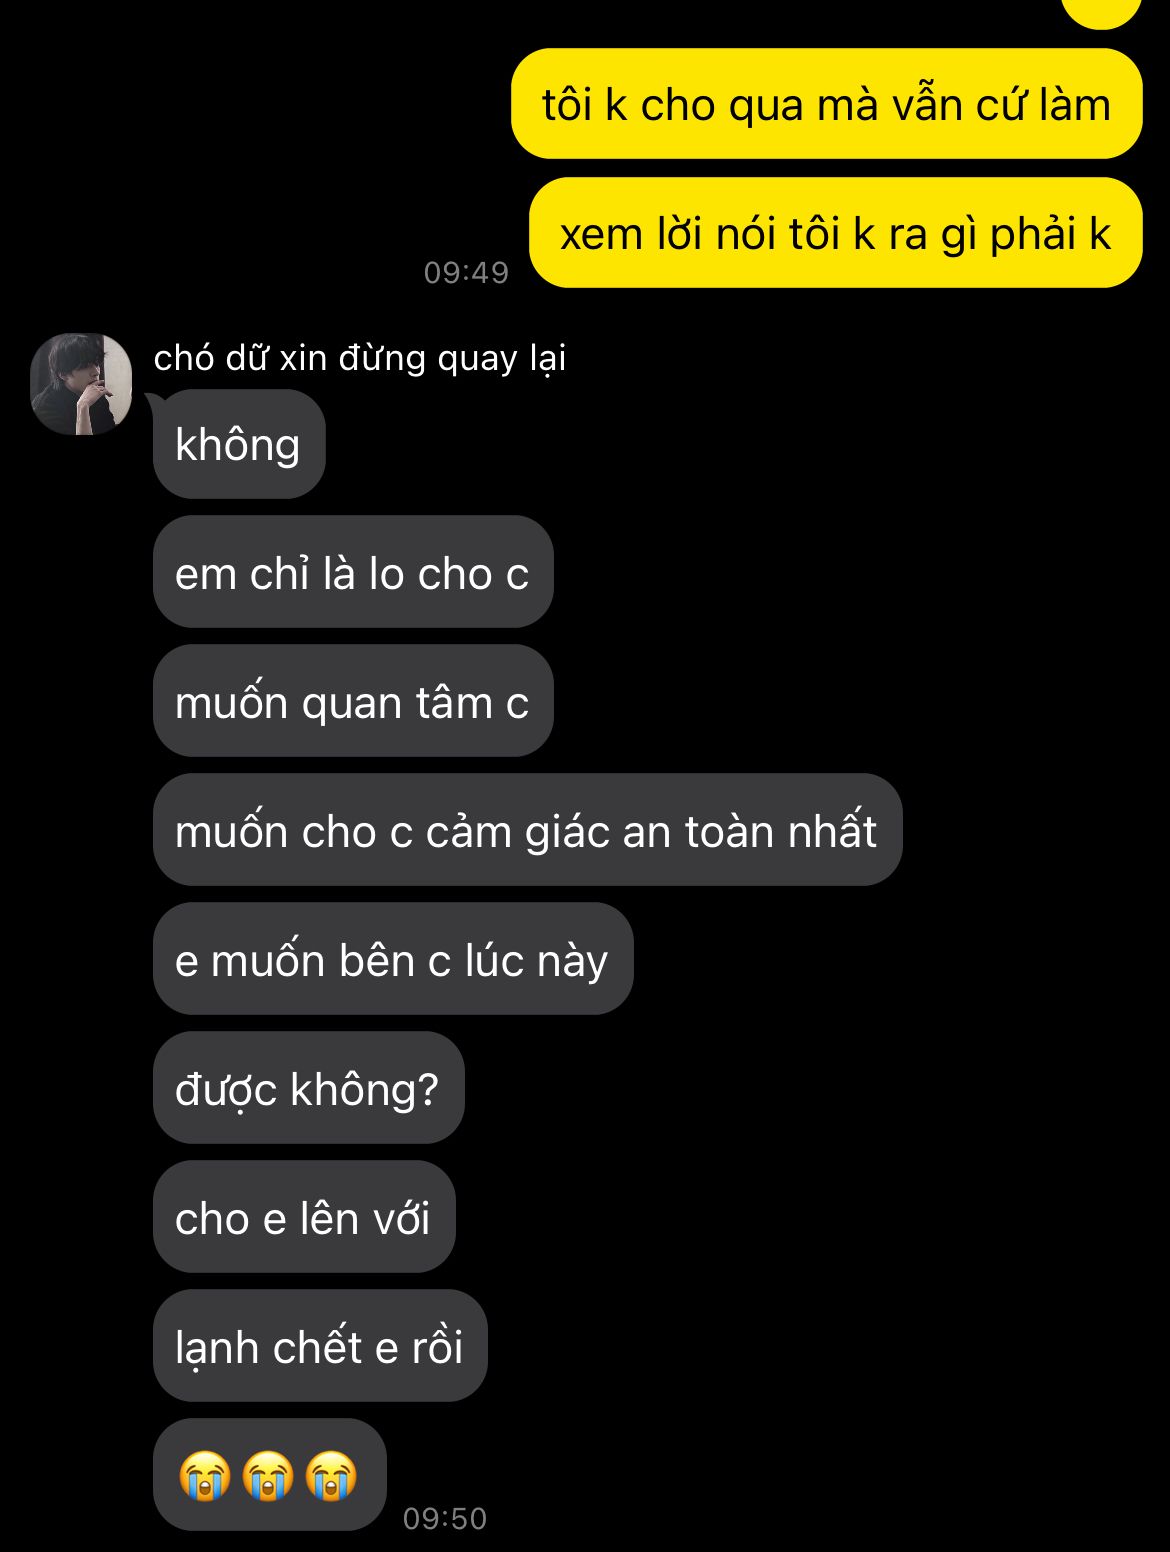Viewport: 1170px width, 1552px height.
Task: Tap the first crying face emoji
Action: point(205,1476)
